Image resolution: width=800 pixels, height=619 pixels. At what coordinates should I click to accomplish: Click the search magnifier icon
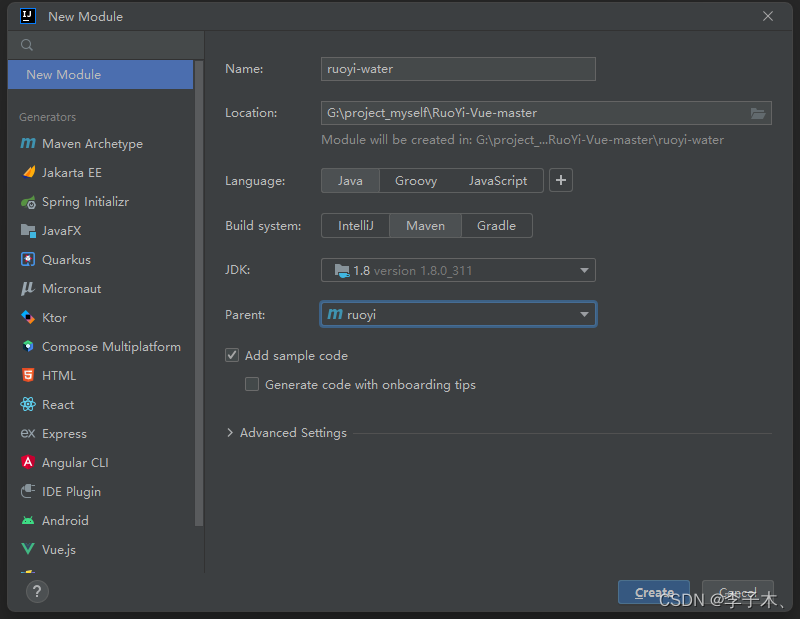click(x=27, y=45)
